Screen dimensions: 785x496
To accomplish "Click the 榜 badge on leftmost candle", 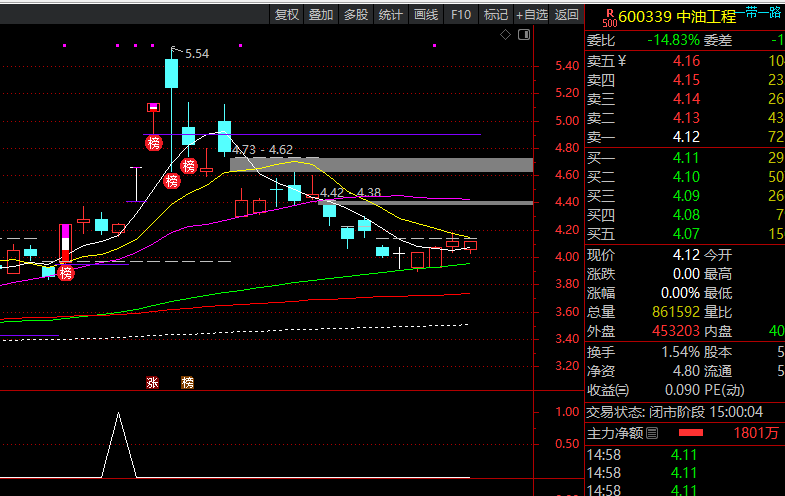I will [x=66, y=273].
